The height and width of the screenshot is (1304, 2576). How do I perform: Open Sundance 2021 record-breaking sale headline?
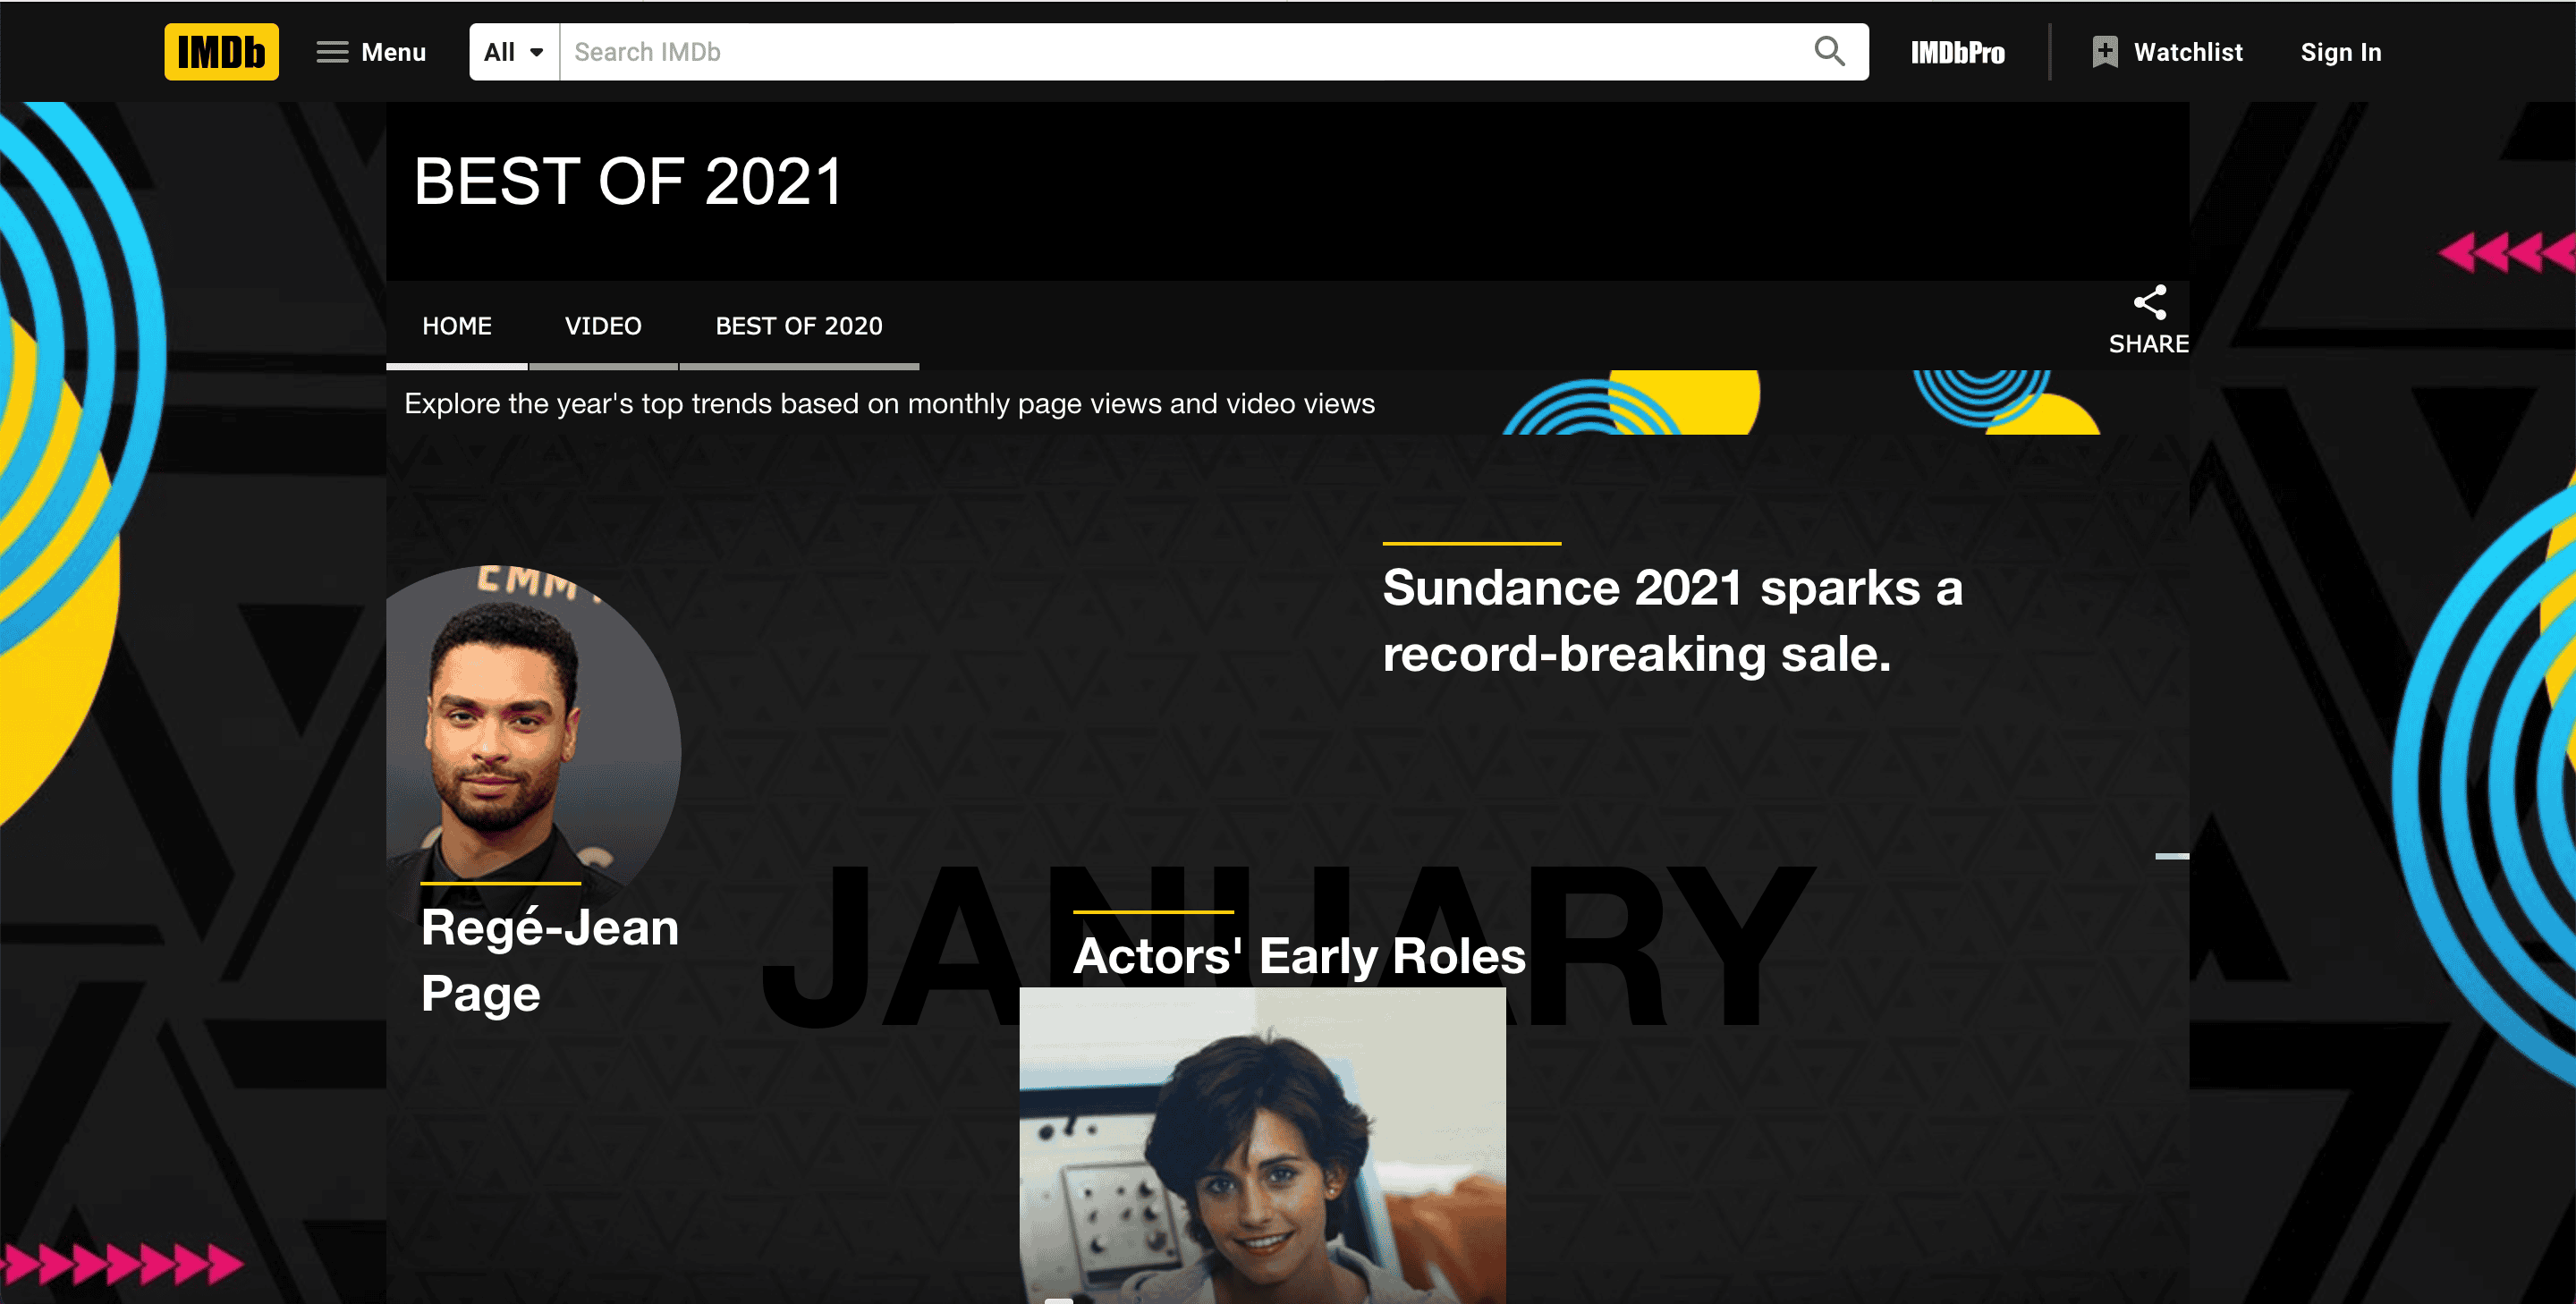click(x=1672, y=620)
